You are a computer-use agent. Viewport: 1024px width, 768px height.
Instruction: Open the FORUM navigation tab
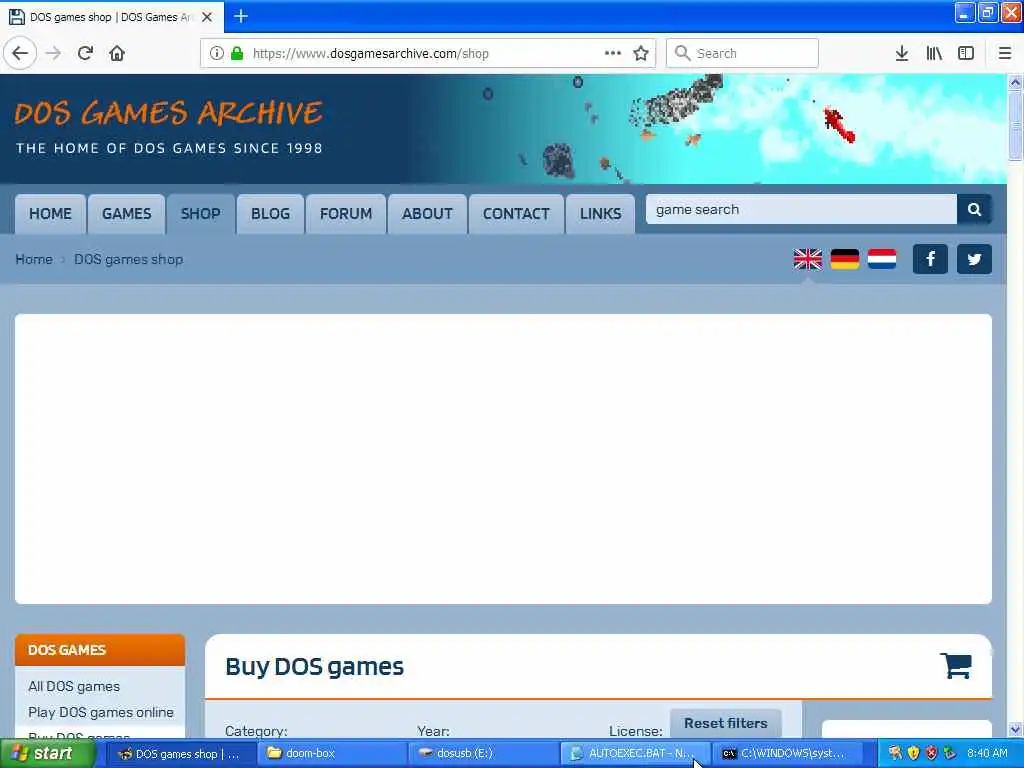tap(346, 214)
